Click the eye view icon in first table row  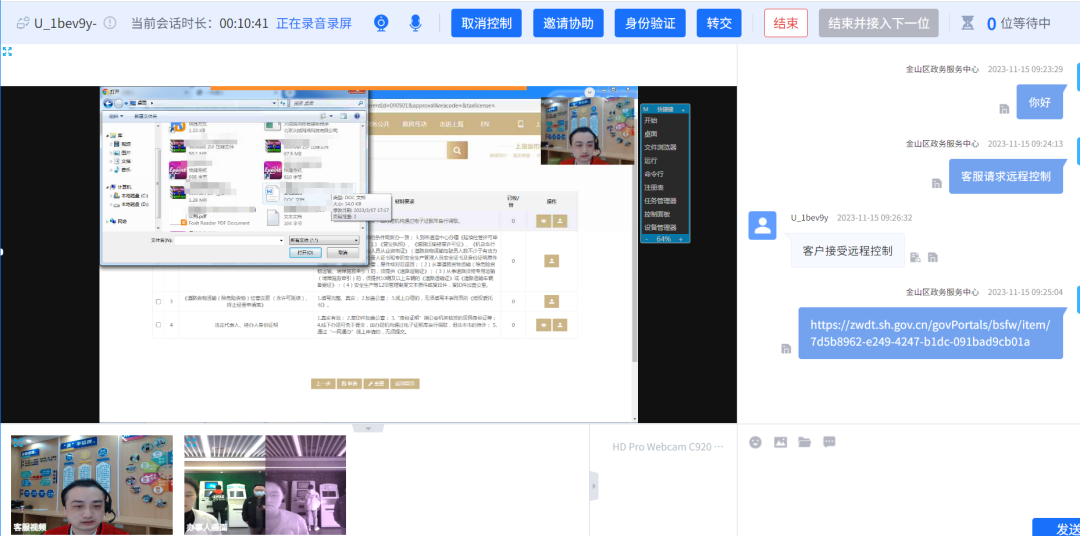pyautogui.click(x=543, y=220)
